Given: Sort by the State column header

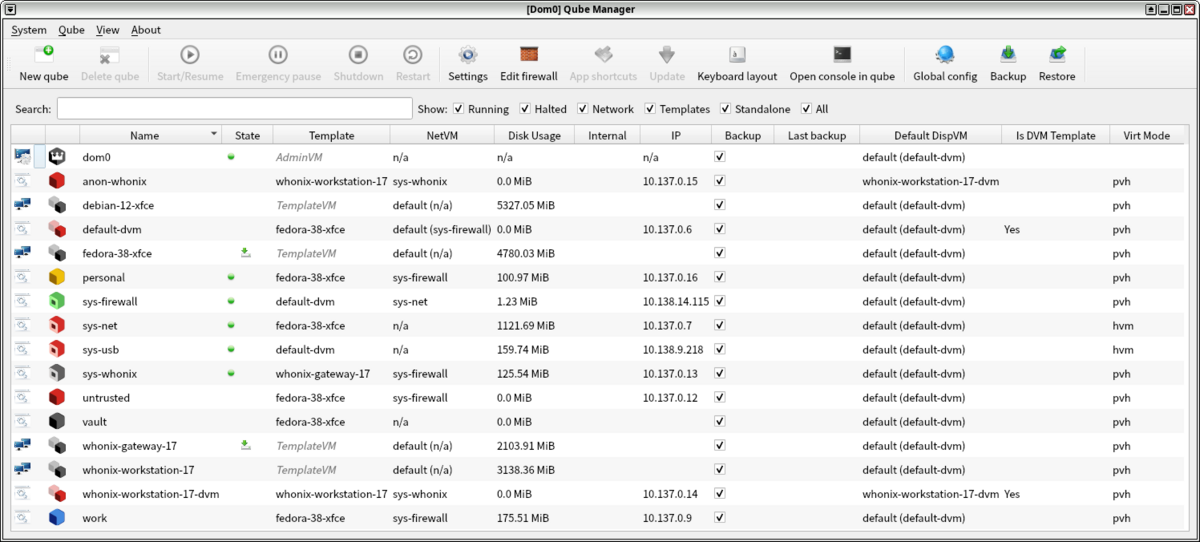Looking at the screenshot, I should pyautogui.click(x=247, y=135).
